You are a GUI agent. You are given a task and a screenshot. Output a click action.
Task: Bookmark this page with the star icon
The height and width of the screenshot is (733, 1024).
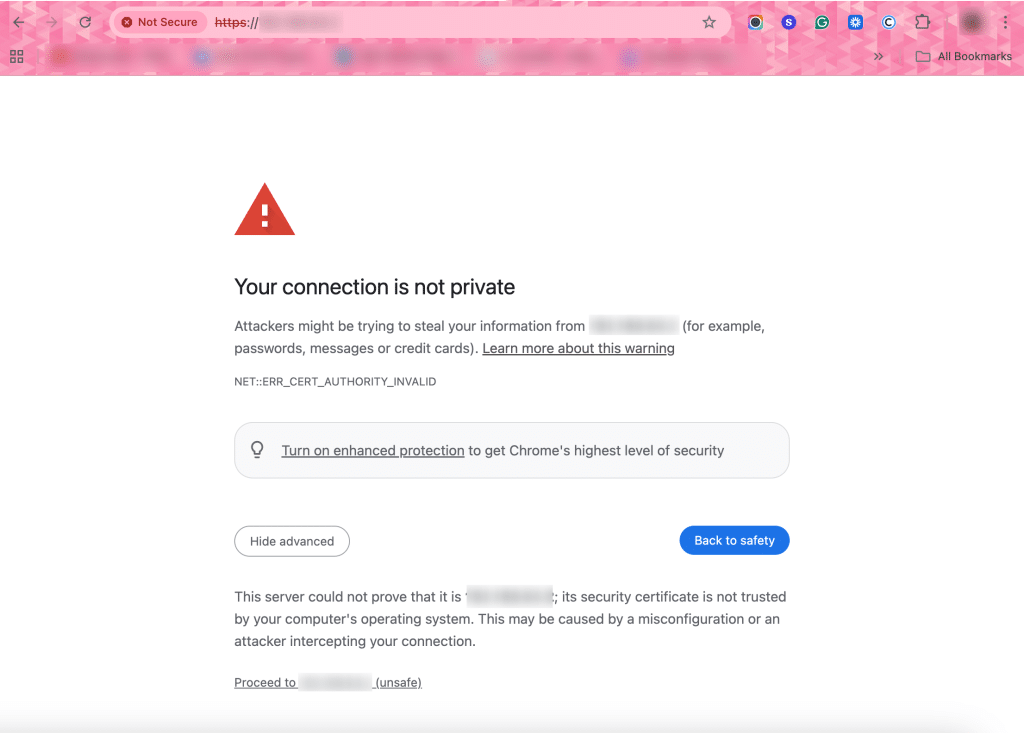click(x=709, y=22)
